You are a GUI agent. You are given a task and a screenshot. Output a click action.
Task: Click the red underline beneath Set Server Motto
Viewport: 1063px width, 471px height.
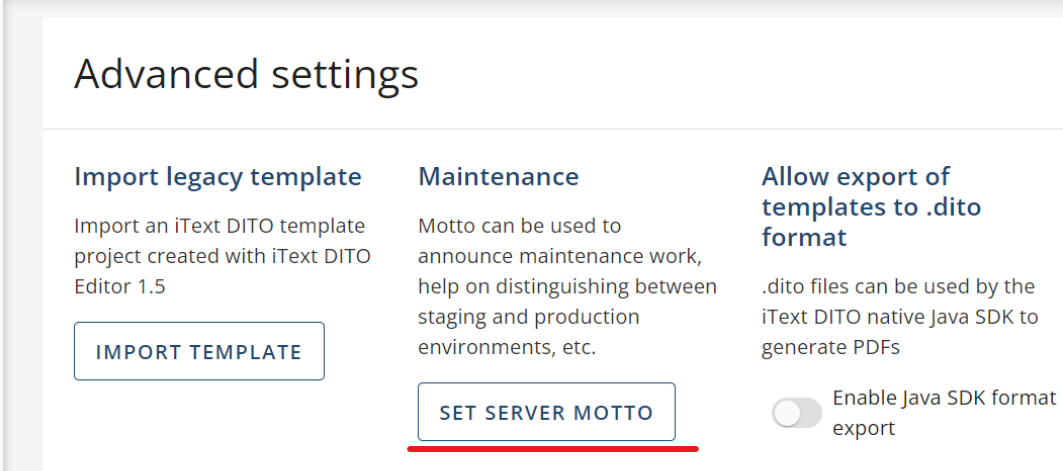[x=553, y=449]
